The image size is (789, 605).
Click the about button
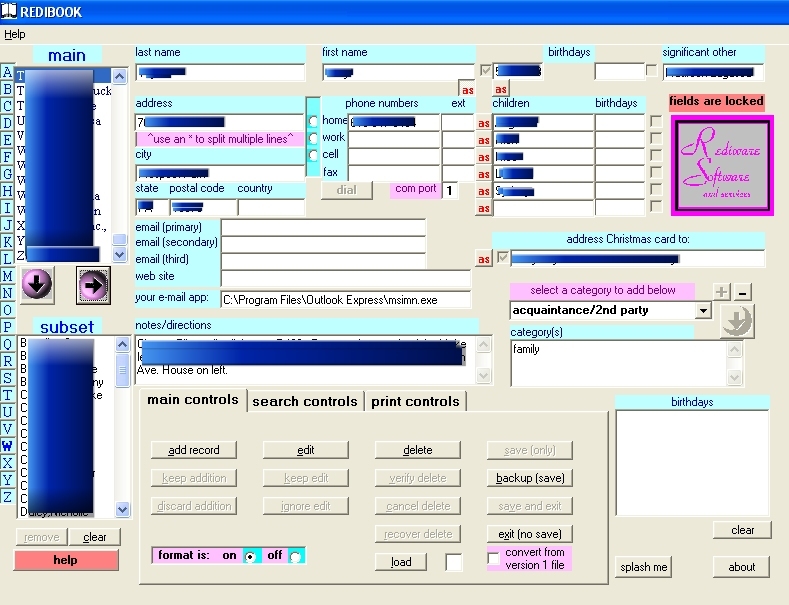click(x=741, y=567)
